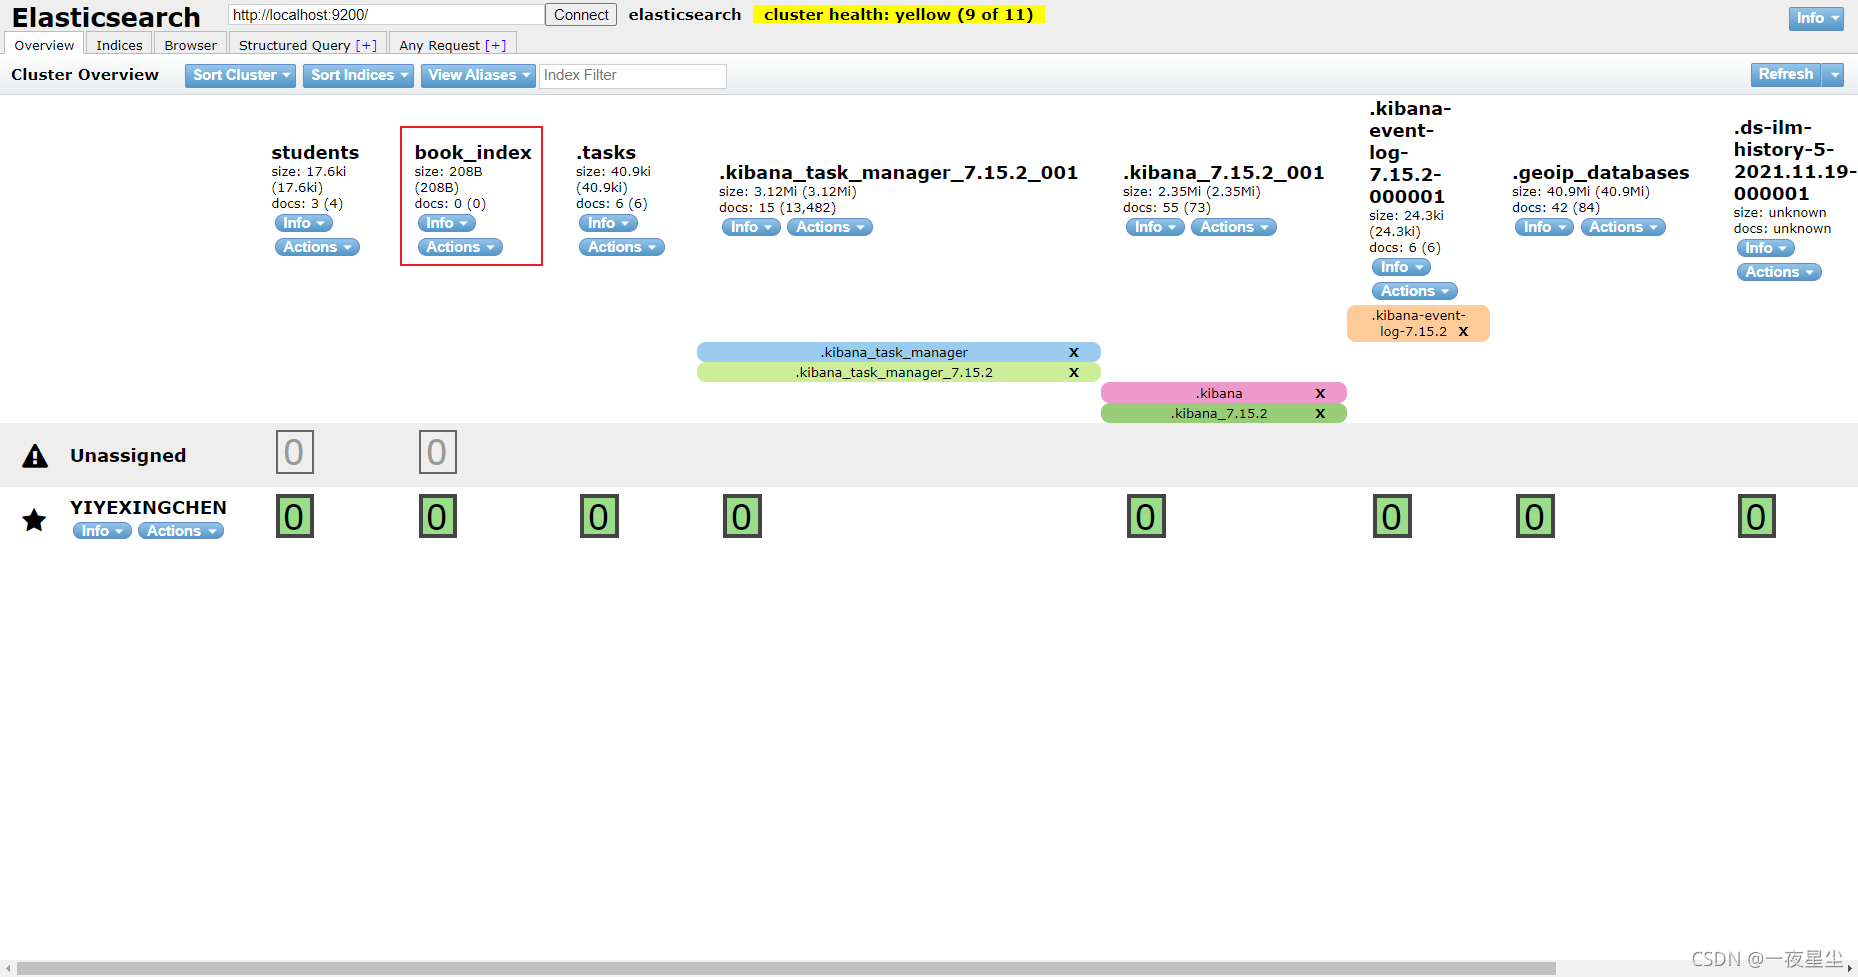Remove the .kibana_7.15.2 alias with its x
1858x977 pixels.
tap(1320, 413)
